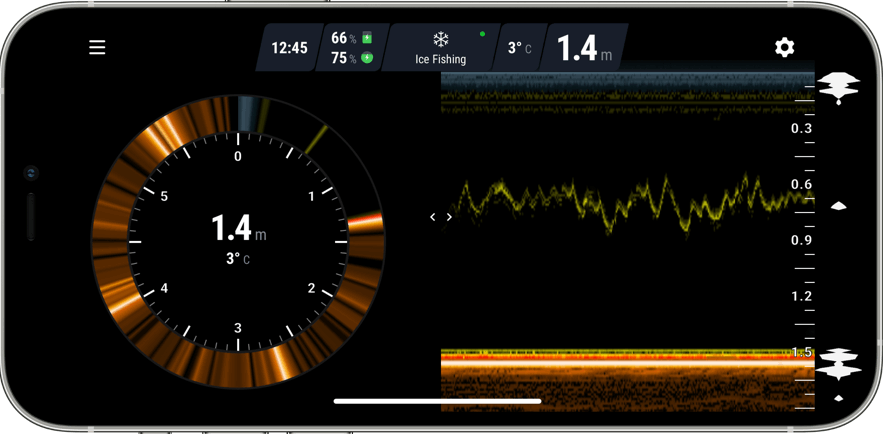883x434 pixels.
Task: Tap the 0.9 depth scale label
Action: pyautogui.click(x=801, y=240)
